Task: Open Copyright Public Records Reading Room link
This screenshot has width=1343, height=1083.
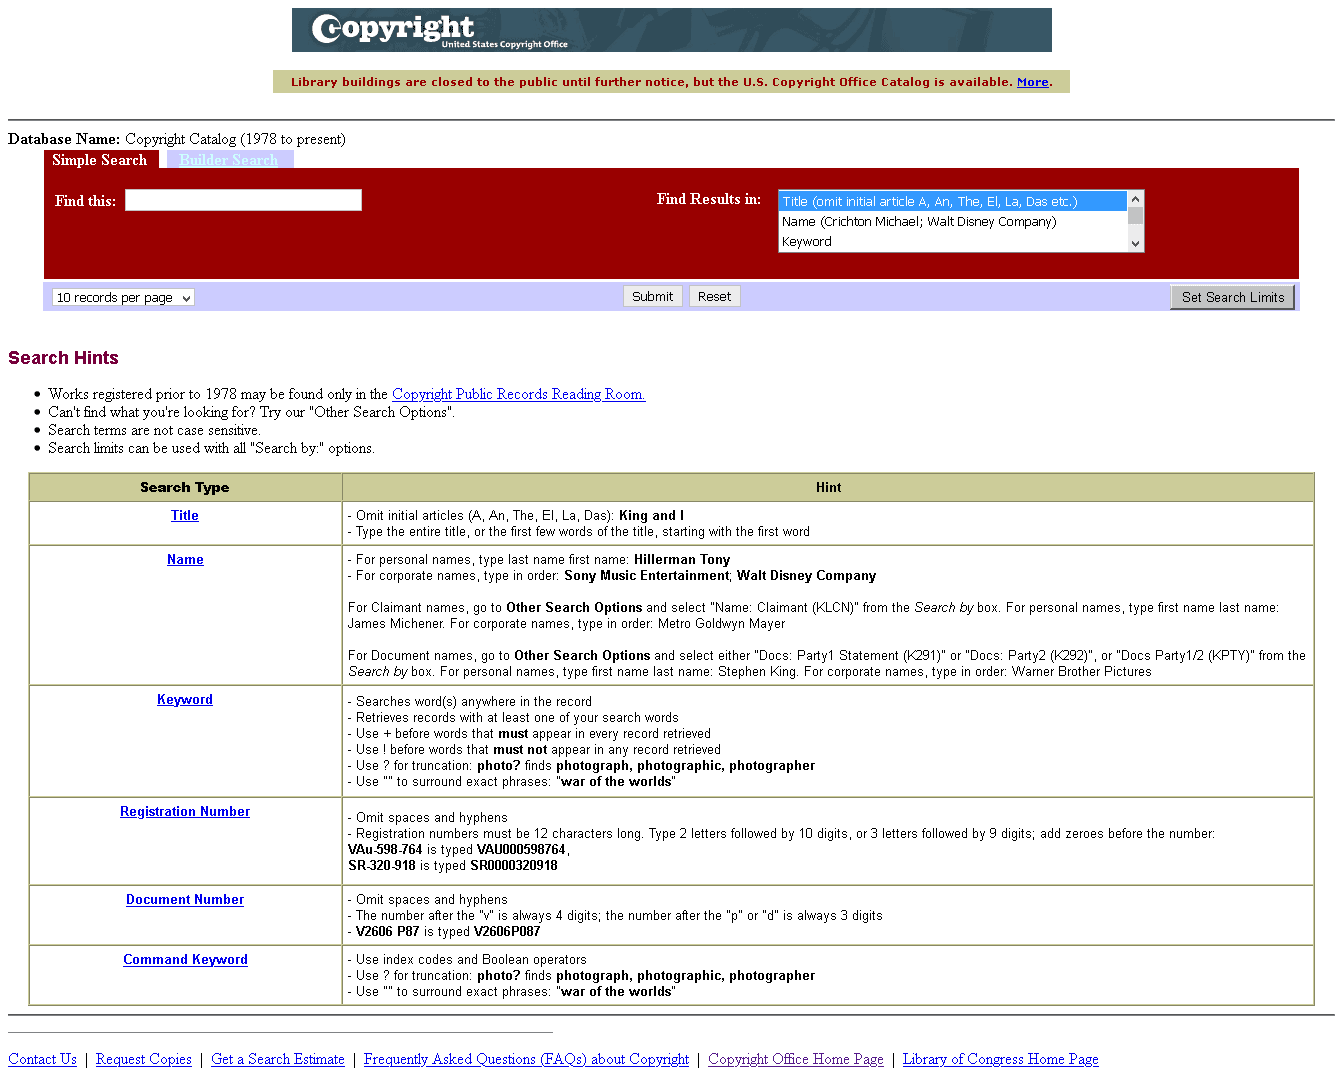Action: click(x=518, y=394)
